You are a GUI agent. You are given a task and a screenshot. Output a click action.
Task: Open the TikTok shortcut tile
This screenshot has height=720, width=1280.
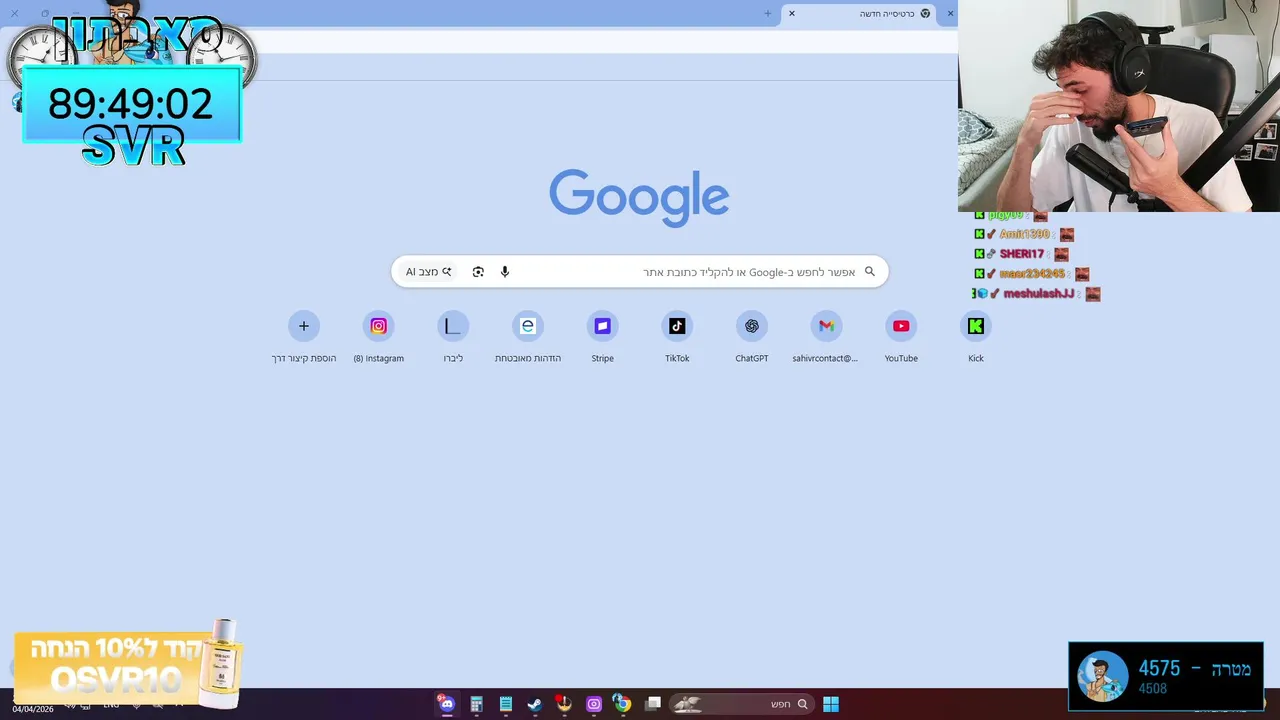pyautogui.click(x=677, y=336)
